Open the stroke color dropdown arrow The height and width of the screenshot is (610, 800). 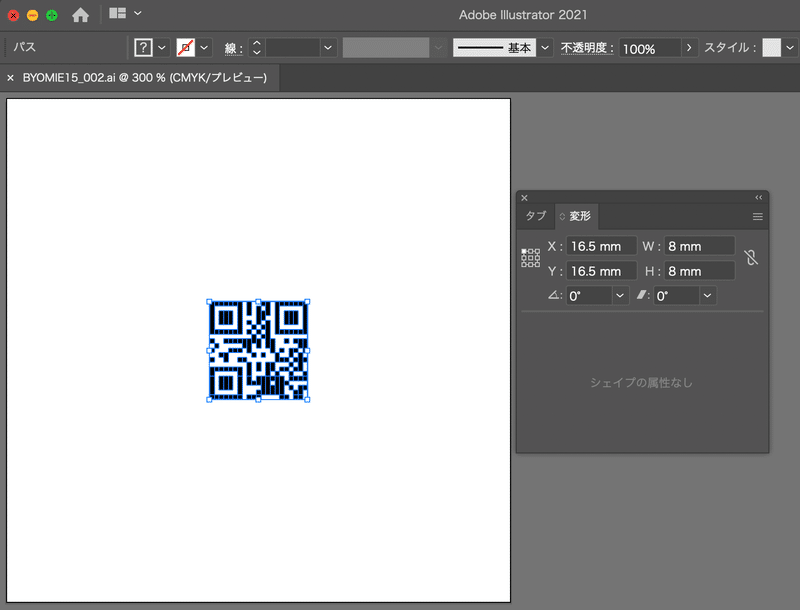pos(204,48)
